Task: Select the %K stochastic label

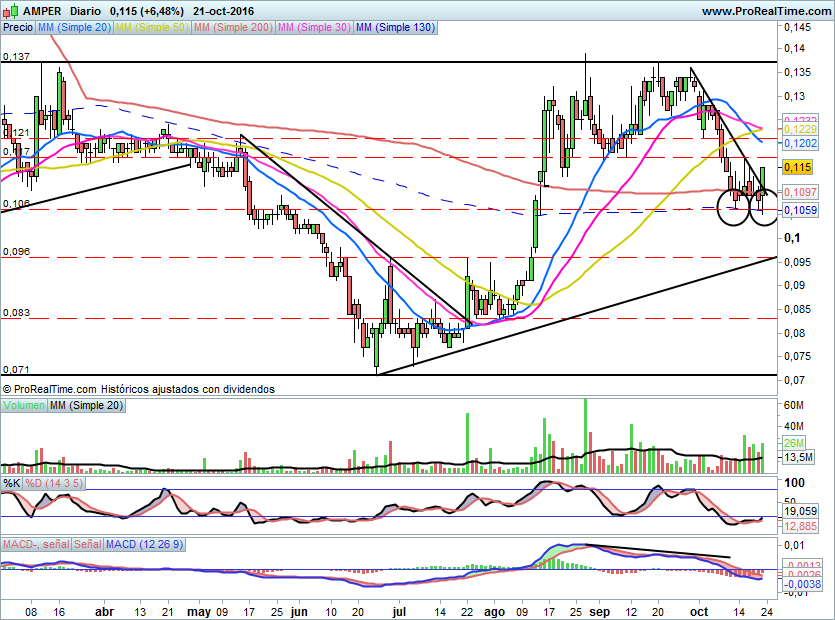Action: pyautogui.click(x=11, y=483)
